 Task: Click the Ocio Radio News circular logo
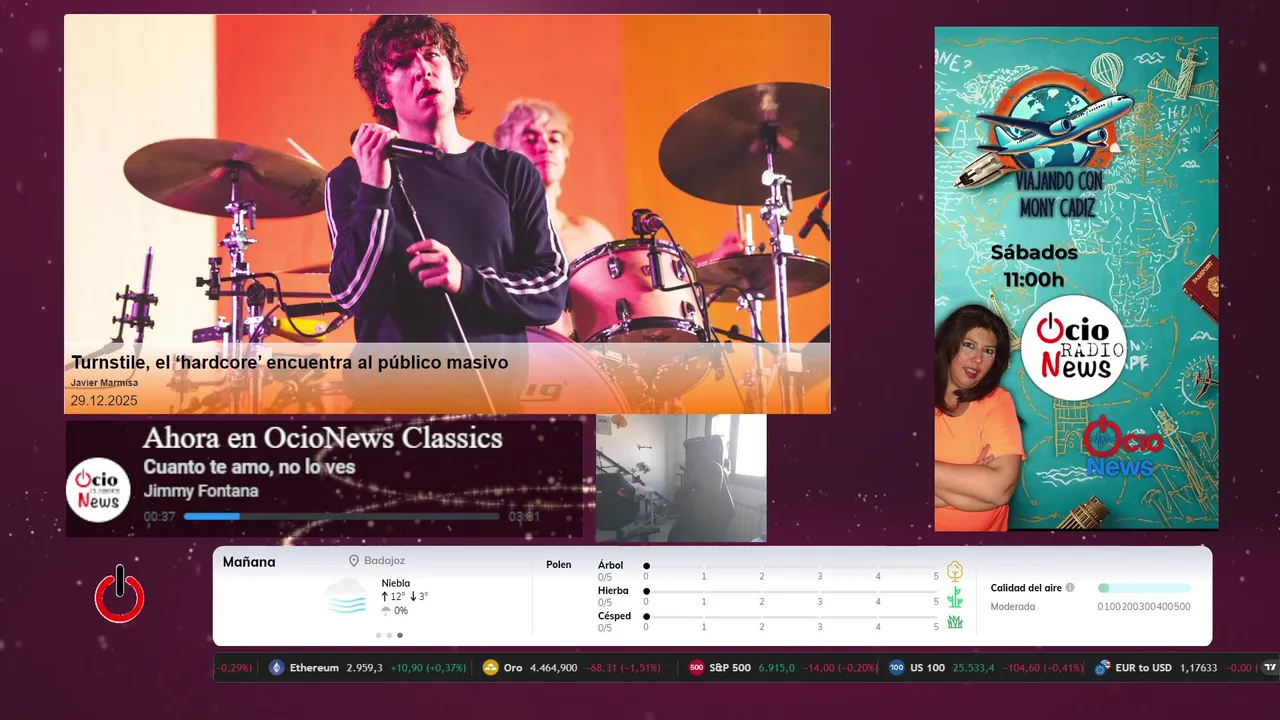click(1073, 347)
